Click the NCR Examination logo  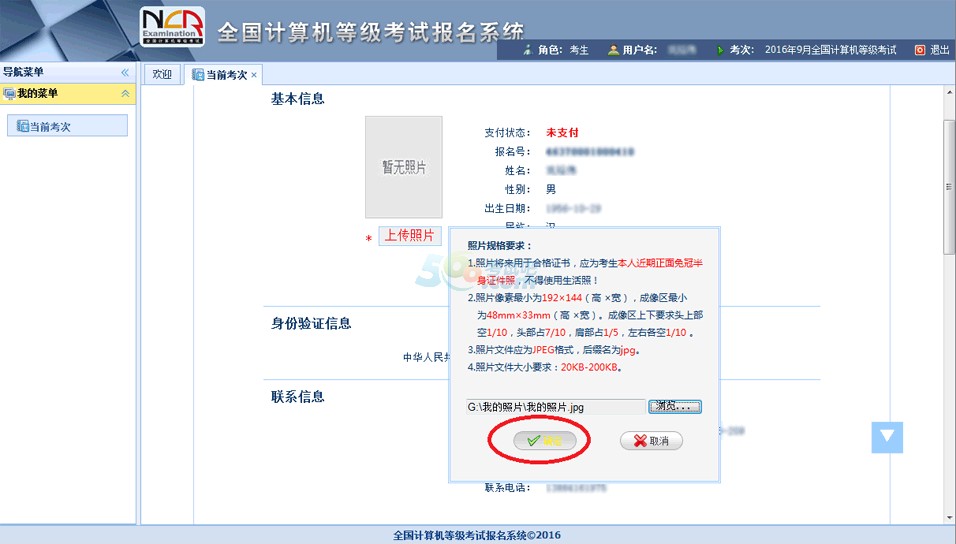(172, 27)
